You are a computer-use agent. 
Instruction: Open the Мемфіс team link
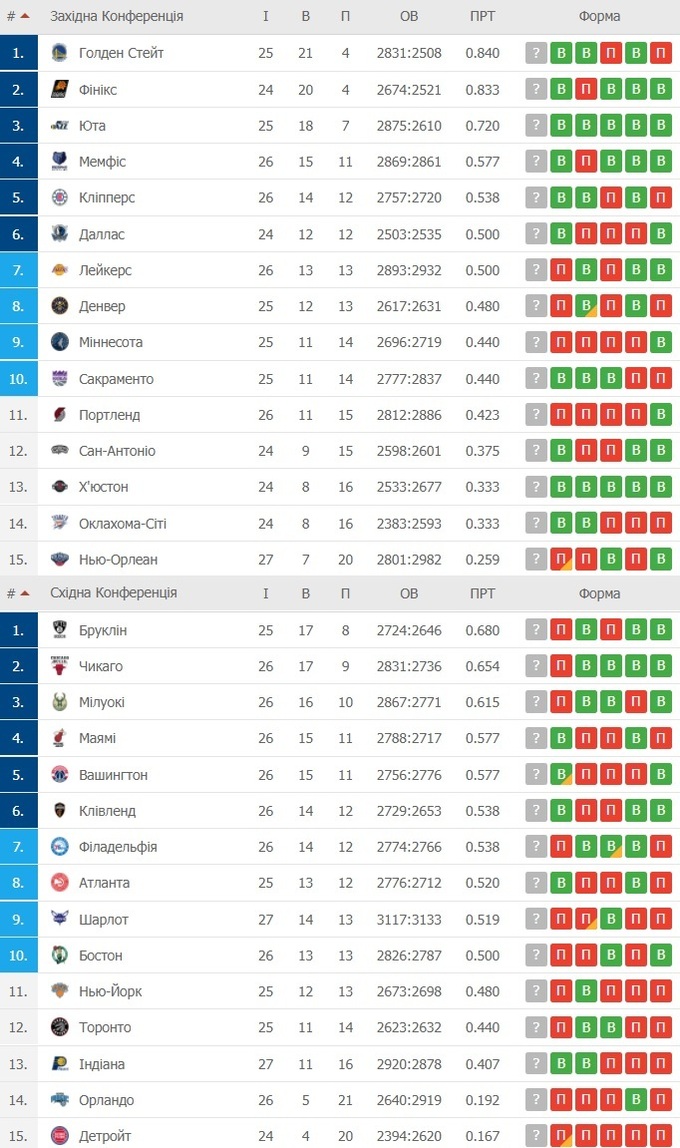pyautogui.click(x=102, y=162)
